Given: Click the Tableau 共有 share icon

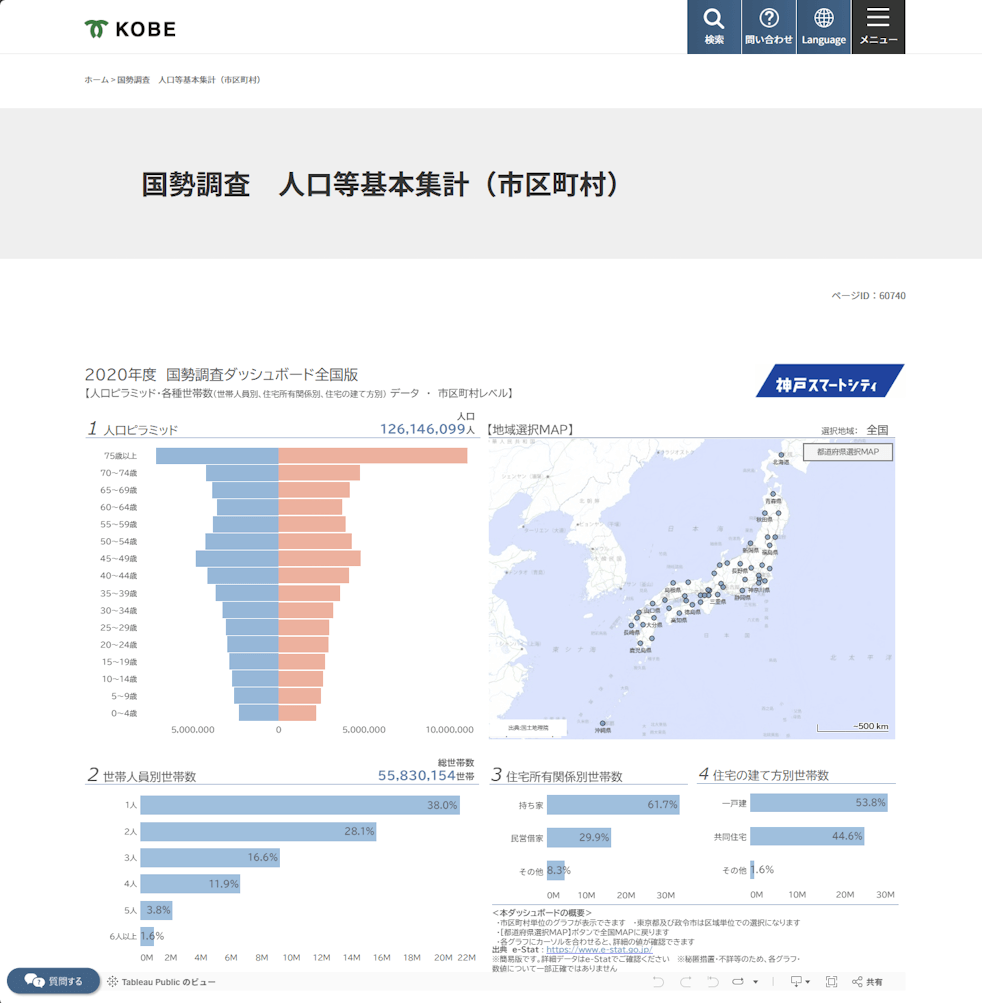Looking at the screenshot, I should 867,982.
